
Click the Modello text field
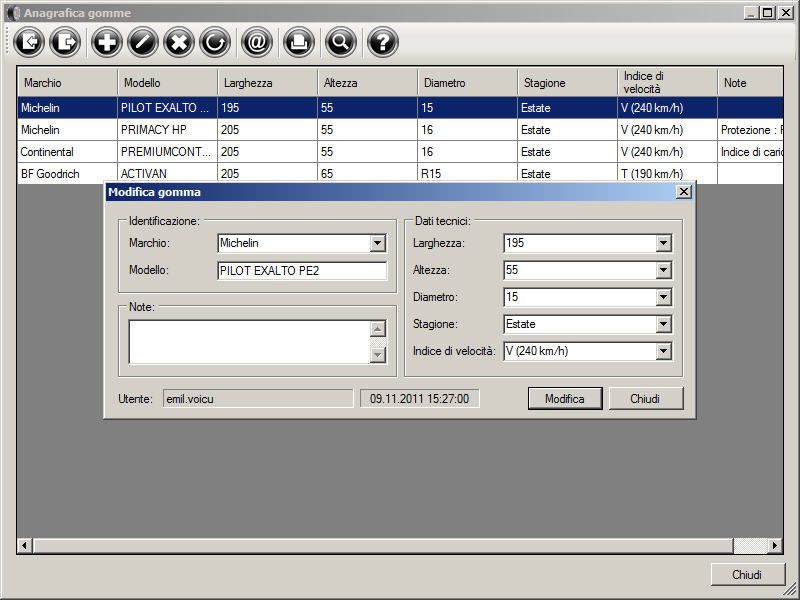tap(302, 271)
